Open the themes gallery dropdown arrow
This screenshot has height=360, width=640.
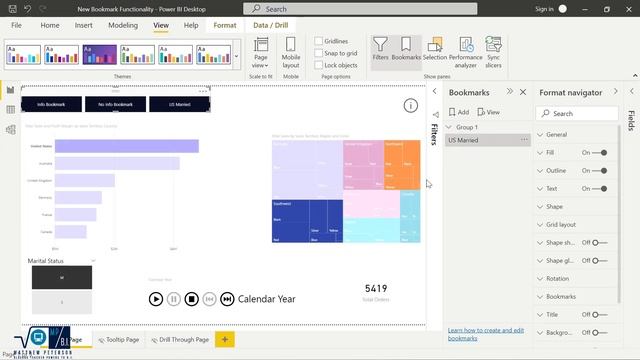(236, 56)
